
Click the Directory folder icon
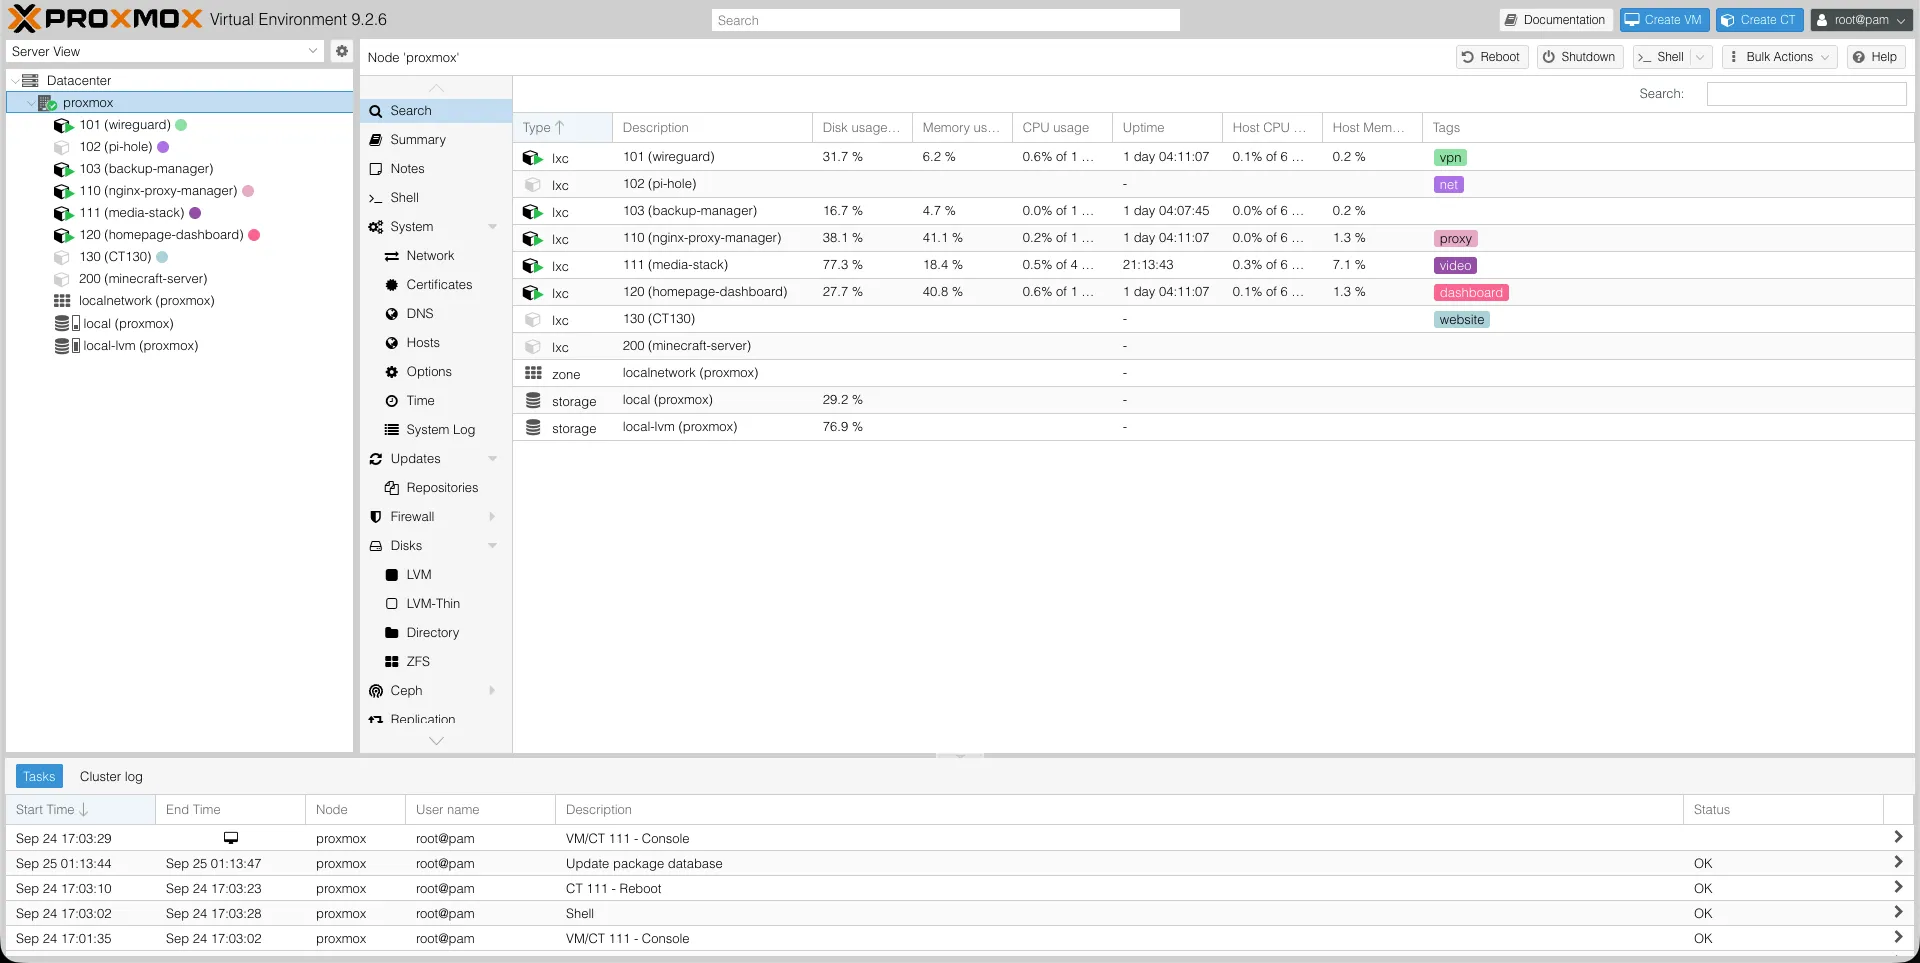tap(392, 633)
